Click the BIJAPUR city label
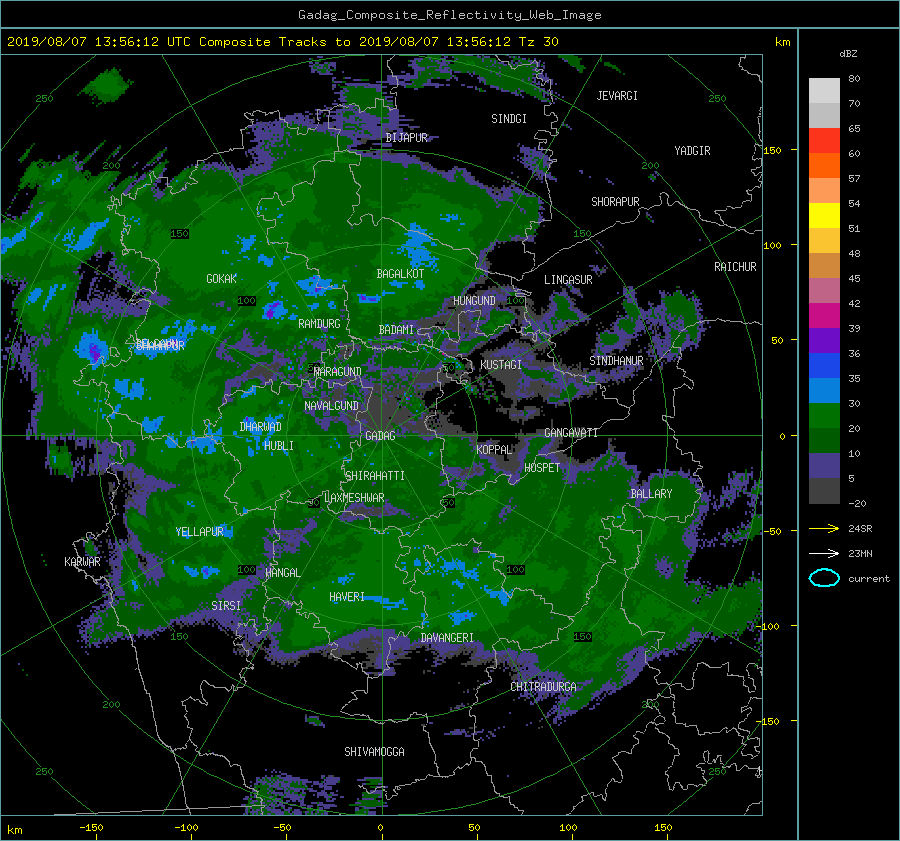 407,138
